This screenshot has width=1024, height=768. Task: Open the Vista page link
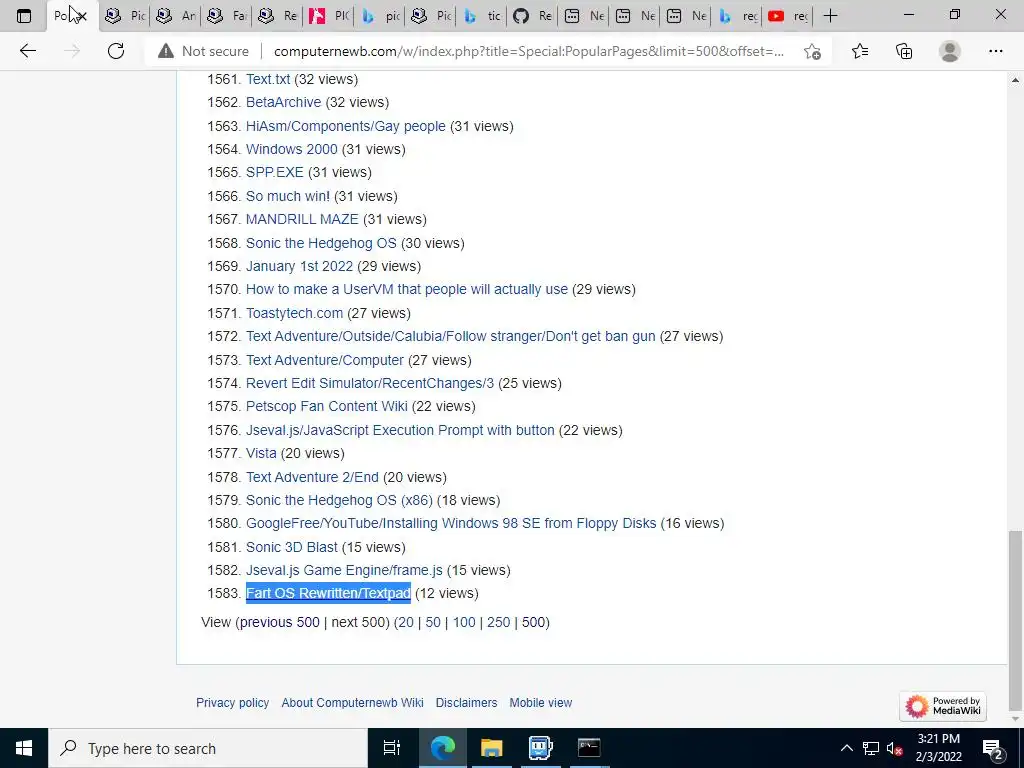click(x=261, y=453)
